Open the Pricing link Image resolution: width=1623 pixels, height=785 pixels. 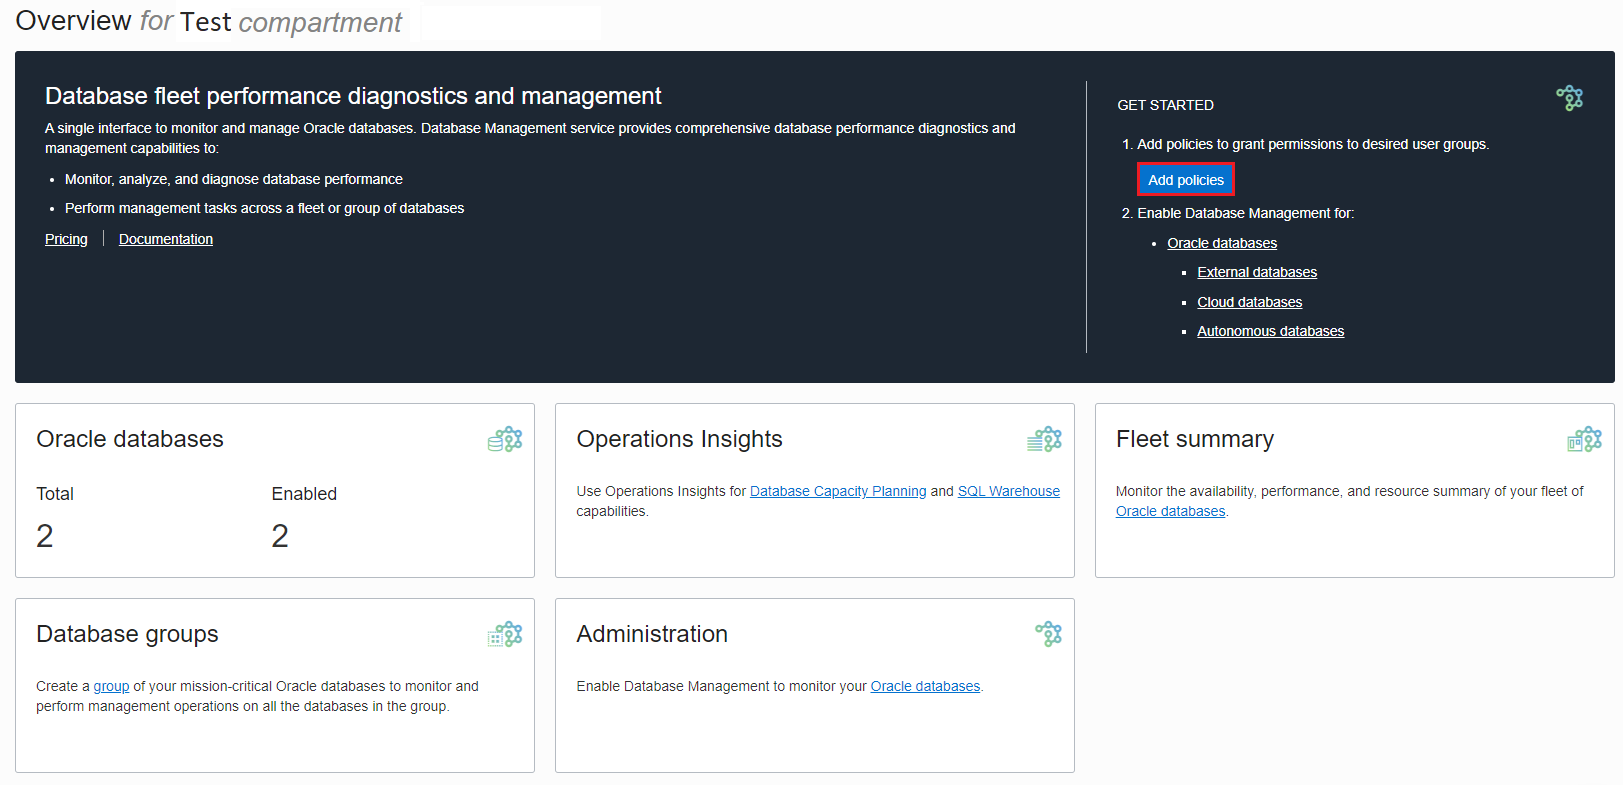(66, 239)
